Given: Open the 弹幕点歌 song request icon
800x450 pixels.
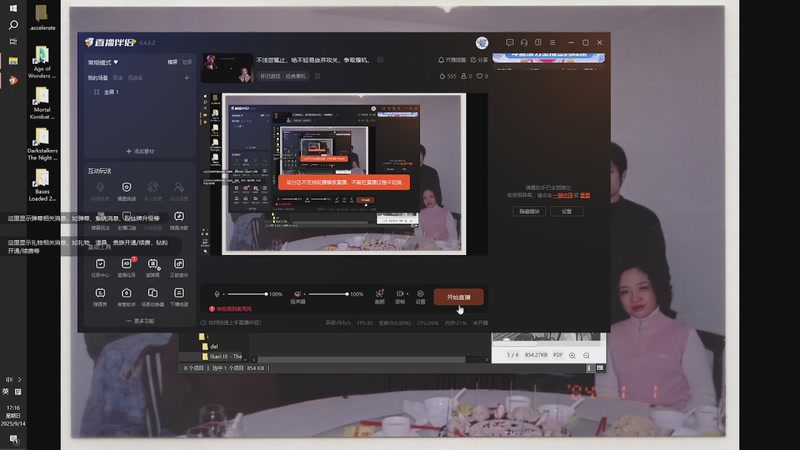Looking at the screenshot, I should point(179,216).
